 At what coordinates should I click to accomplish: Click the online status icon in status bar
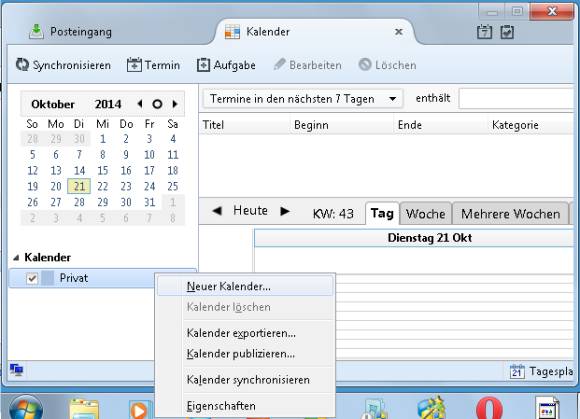[16, 369]
